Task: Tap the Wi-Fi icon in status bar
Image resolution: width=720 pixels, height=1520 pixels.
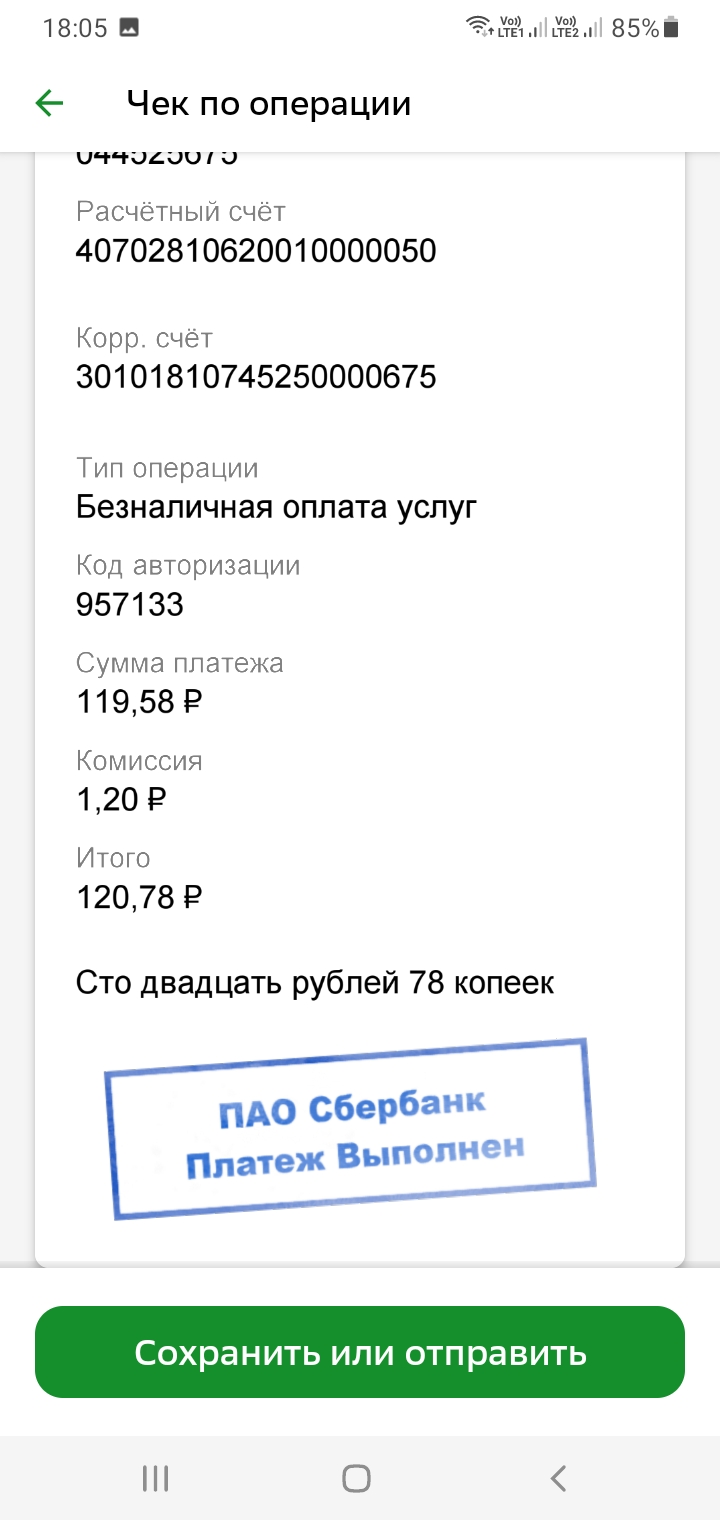Action: 480,28
